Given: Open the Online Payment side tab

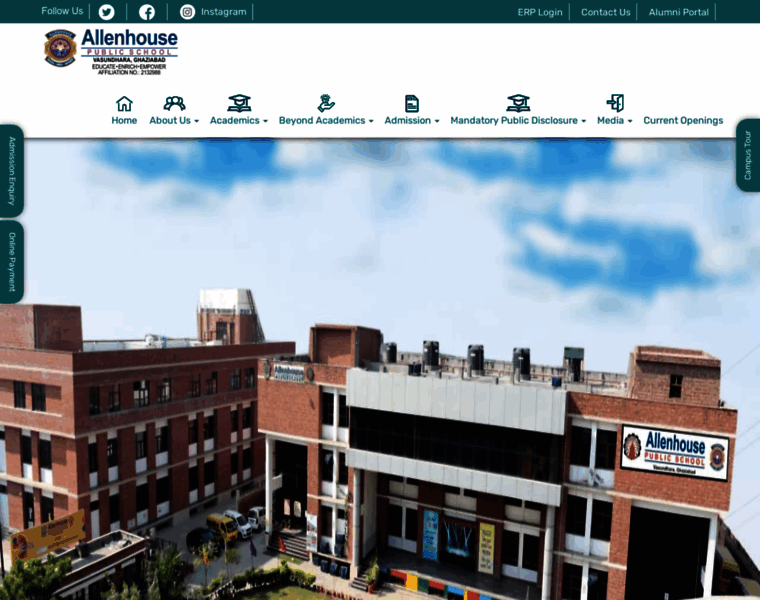Looking at the screenshot, I should (x=12, y=262).
